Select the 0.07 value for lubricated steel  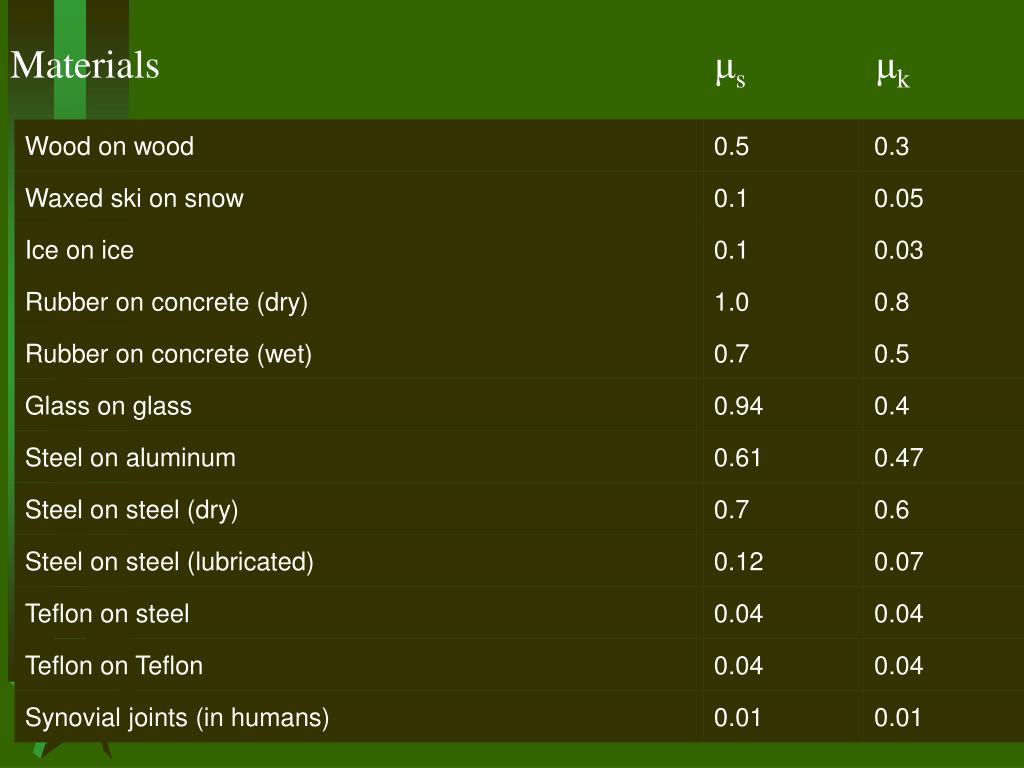point(899,562)
